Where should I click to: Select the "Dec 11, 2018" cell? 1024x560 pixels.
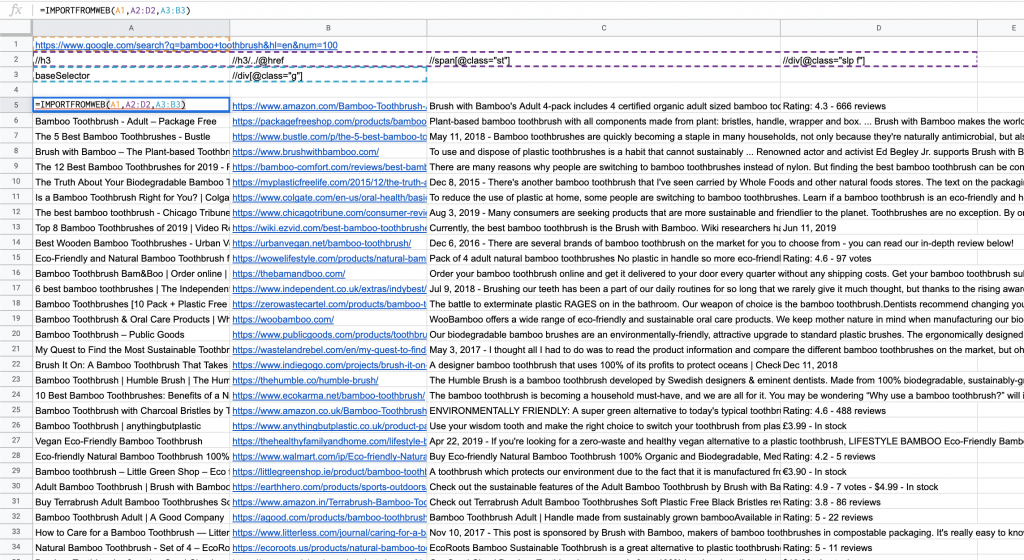click(878, 366)
